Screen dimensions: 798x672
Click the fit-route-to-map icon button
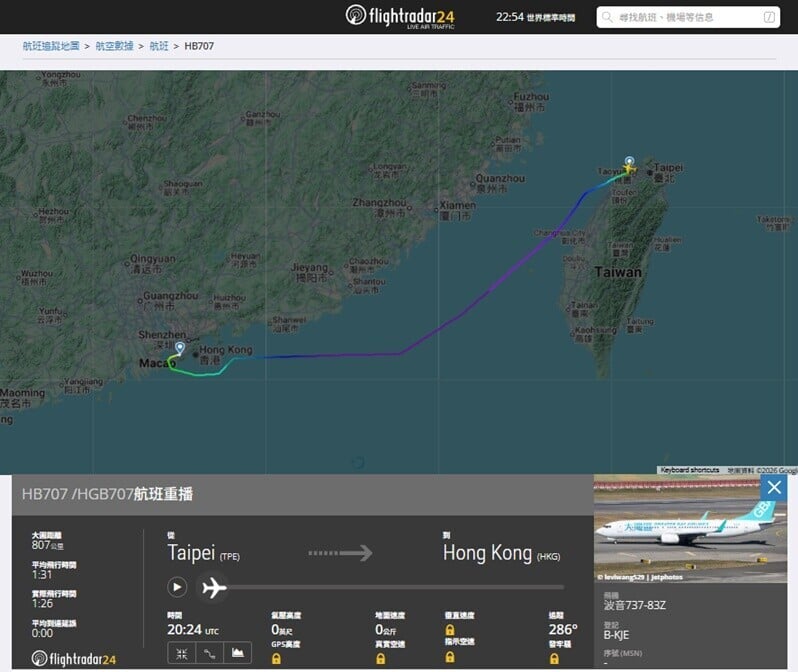coord(182,654)
